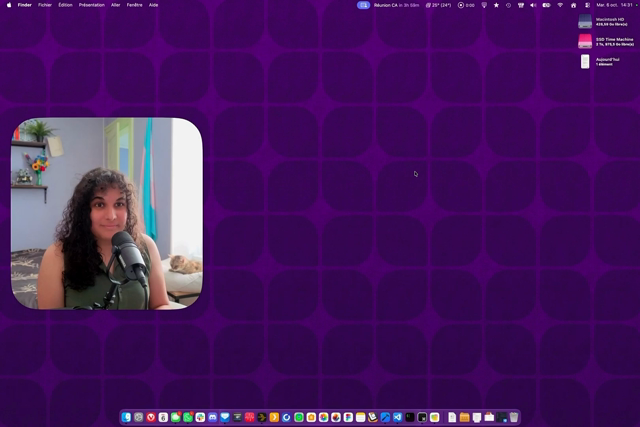
Task: Open Finder from the Dock
Action: pyautogui.click(x=126, y=417)
